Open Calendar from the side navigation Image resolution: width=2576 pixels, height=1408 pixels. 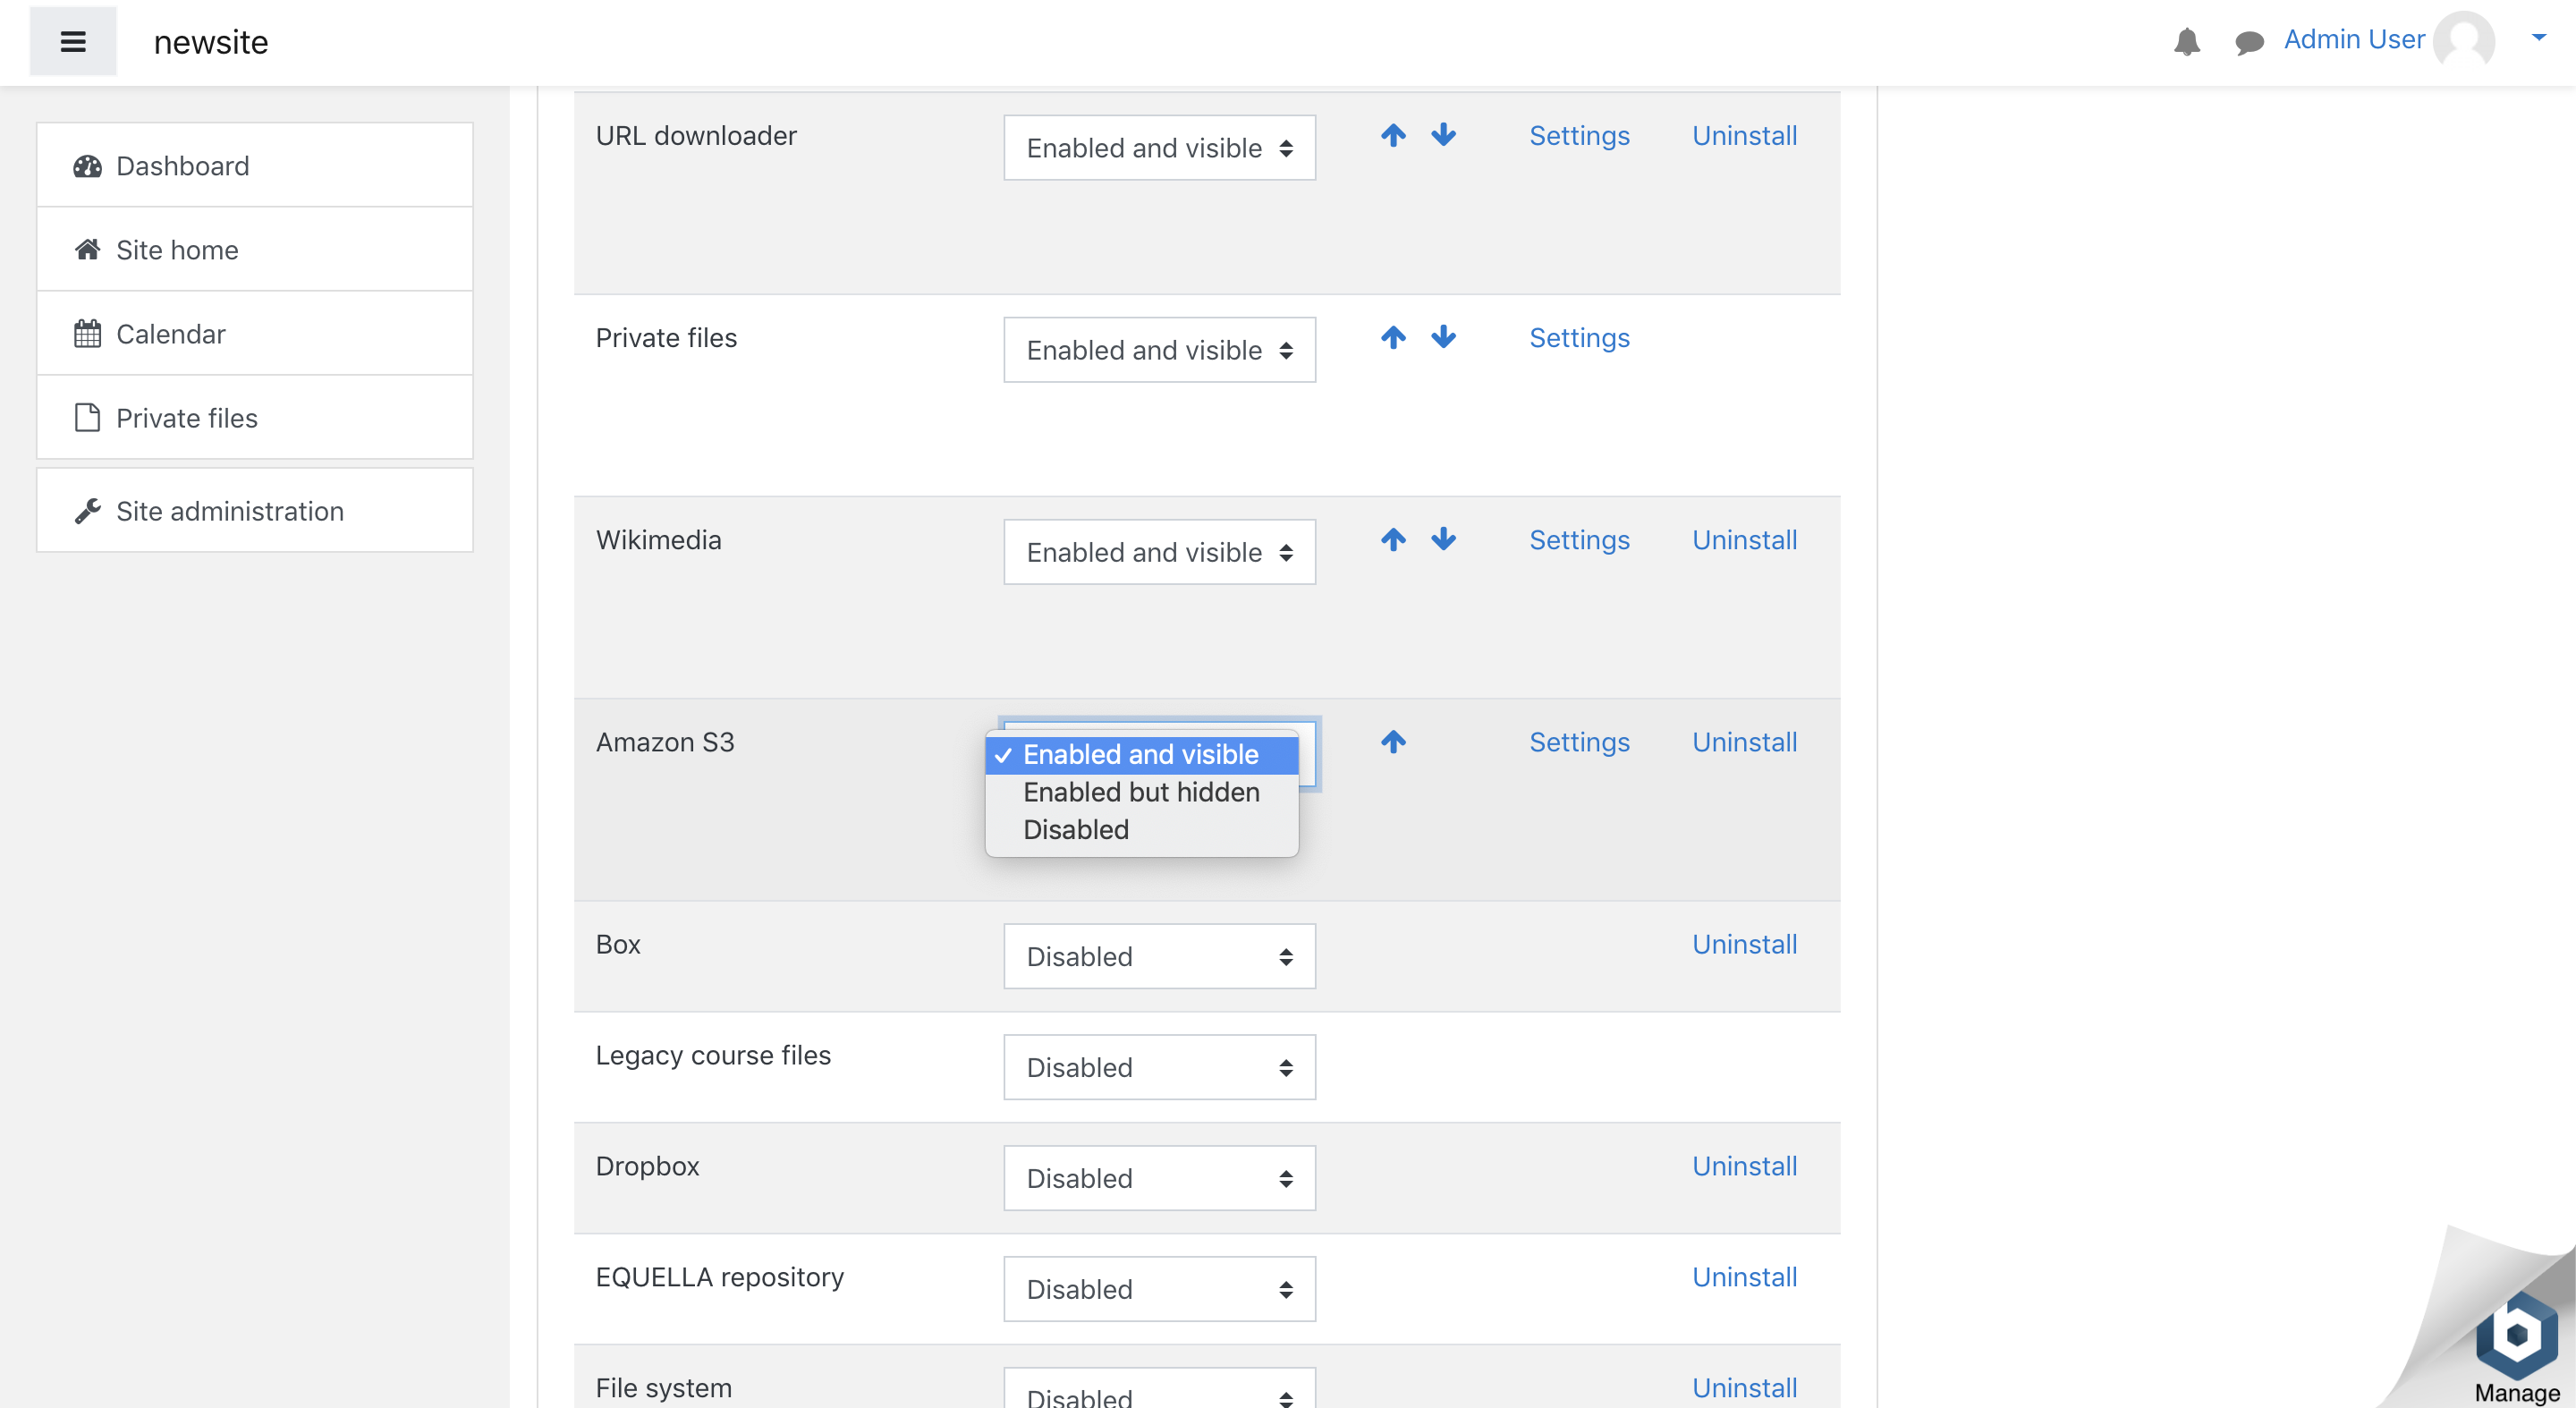click(x=170, y=333)
